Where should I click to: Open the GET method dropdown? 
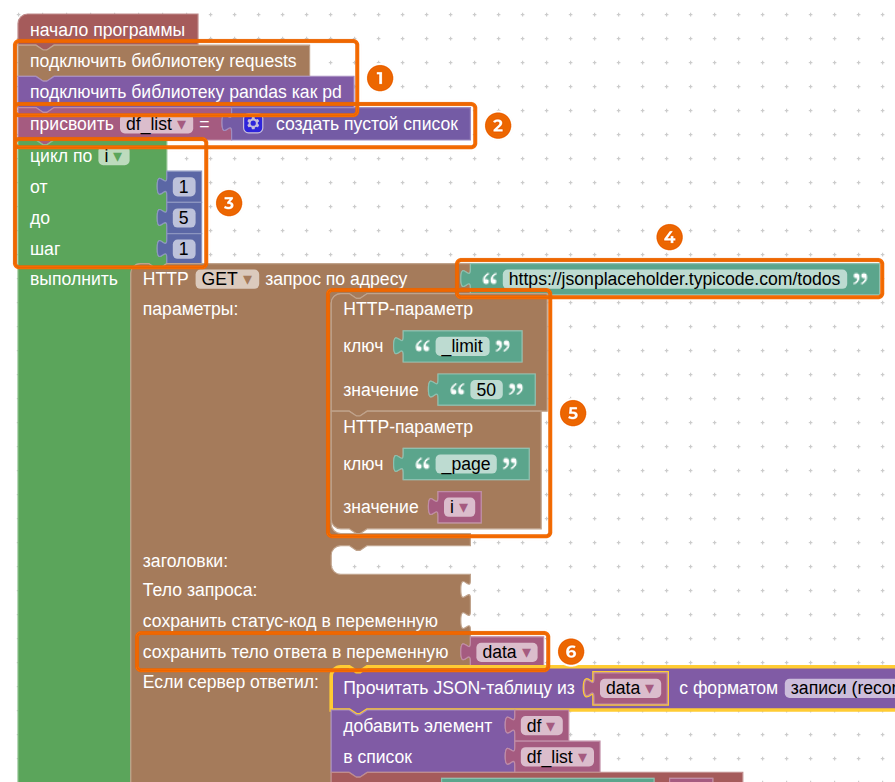point(227,279)
